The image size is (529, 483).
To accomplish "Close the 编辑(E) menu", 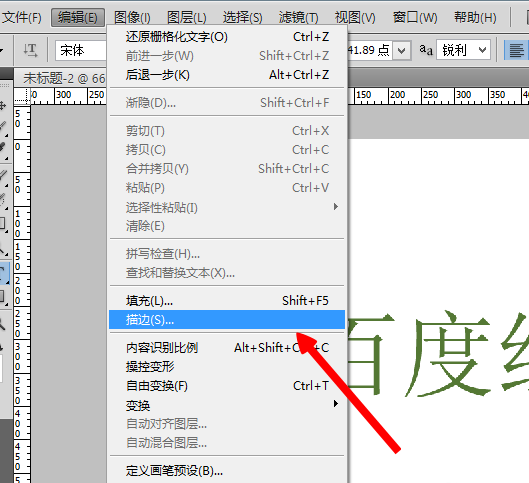I will click(78, 17).
